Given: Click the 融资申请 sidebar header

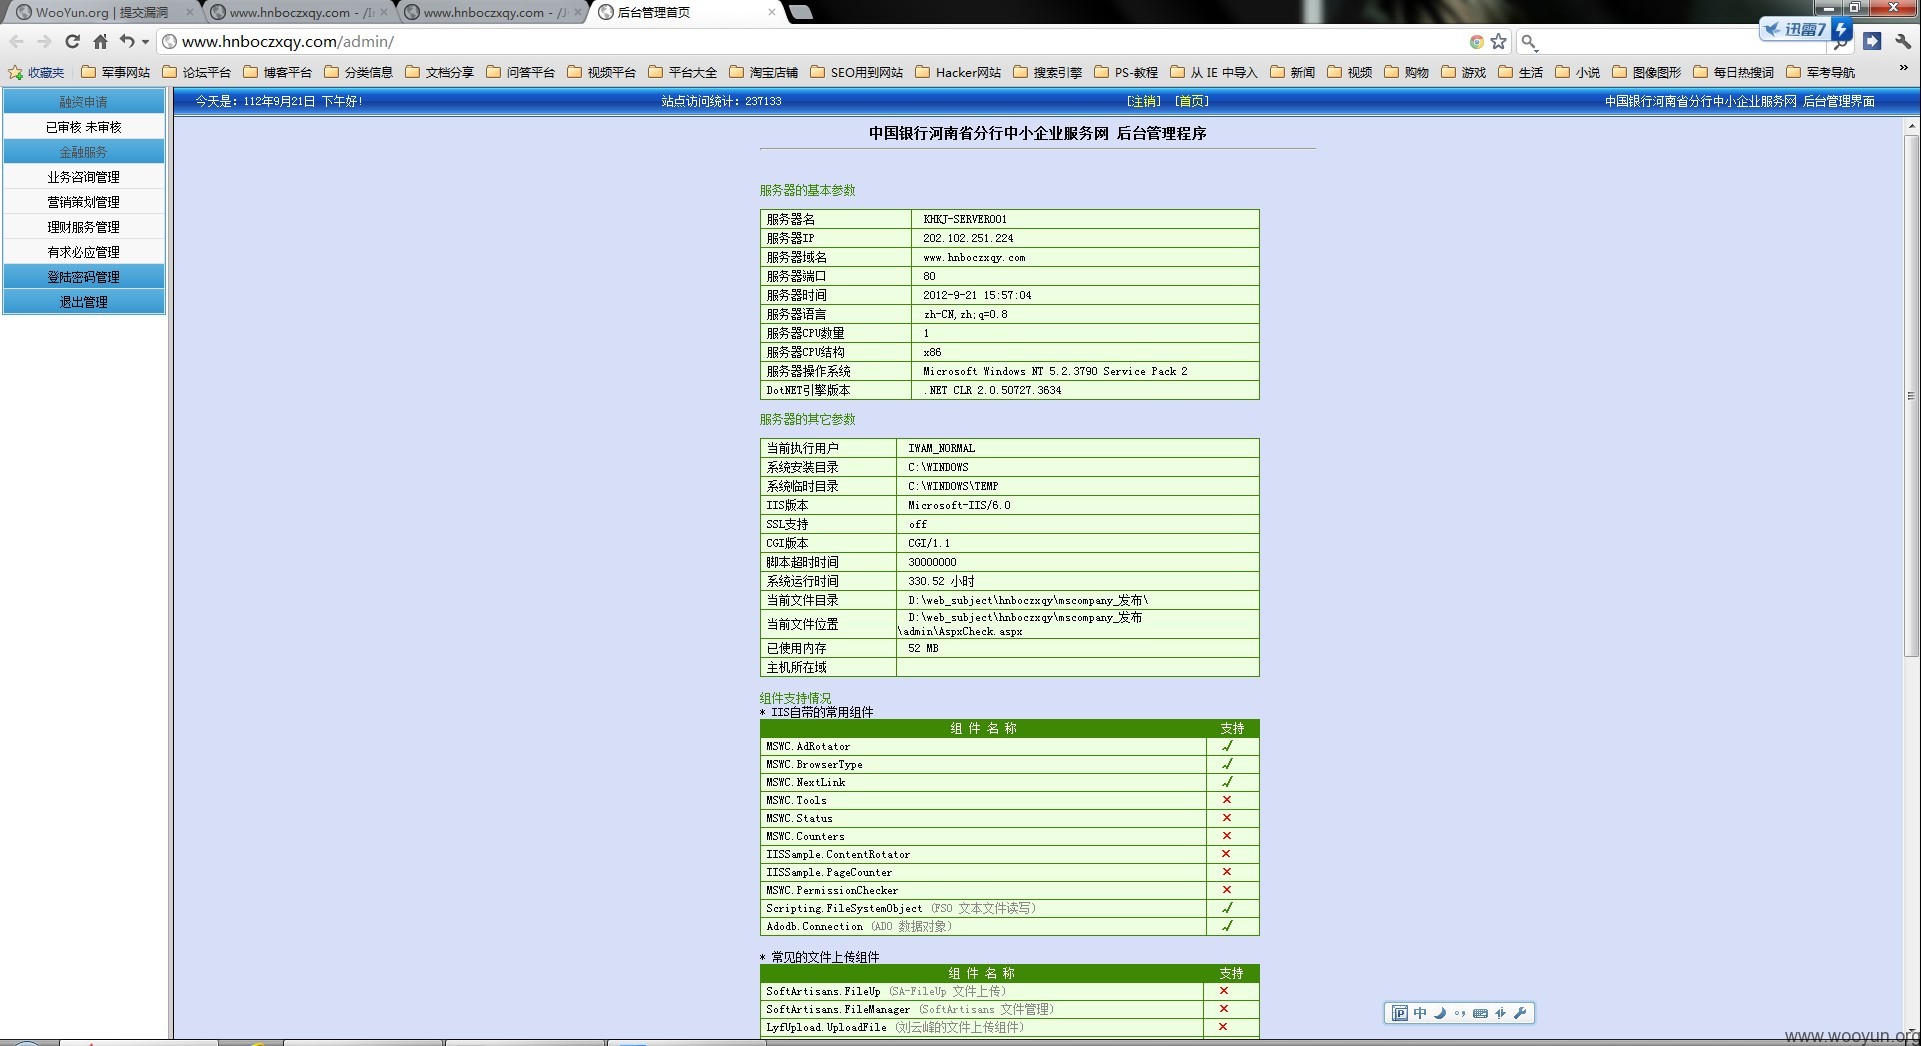Looking at the screenshot, I should [84, 102].
